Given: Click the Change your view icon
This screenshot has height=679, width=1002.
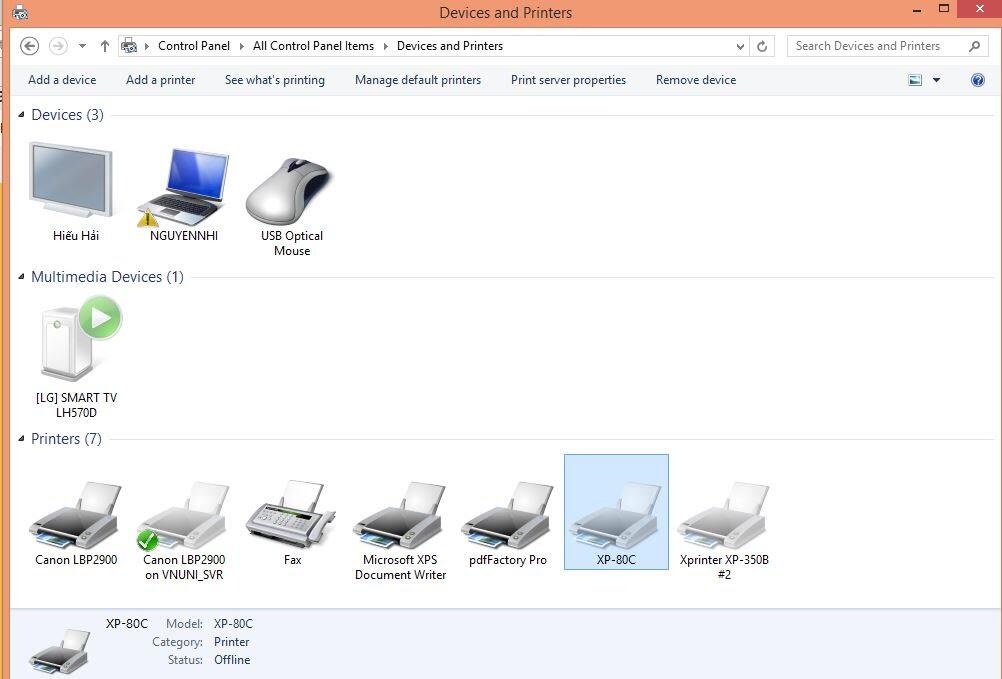Looking at the screenshot, I should point(915,80).
